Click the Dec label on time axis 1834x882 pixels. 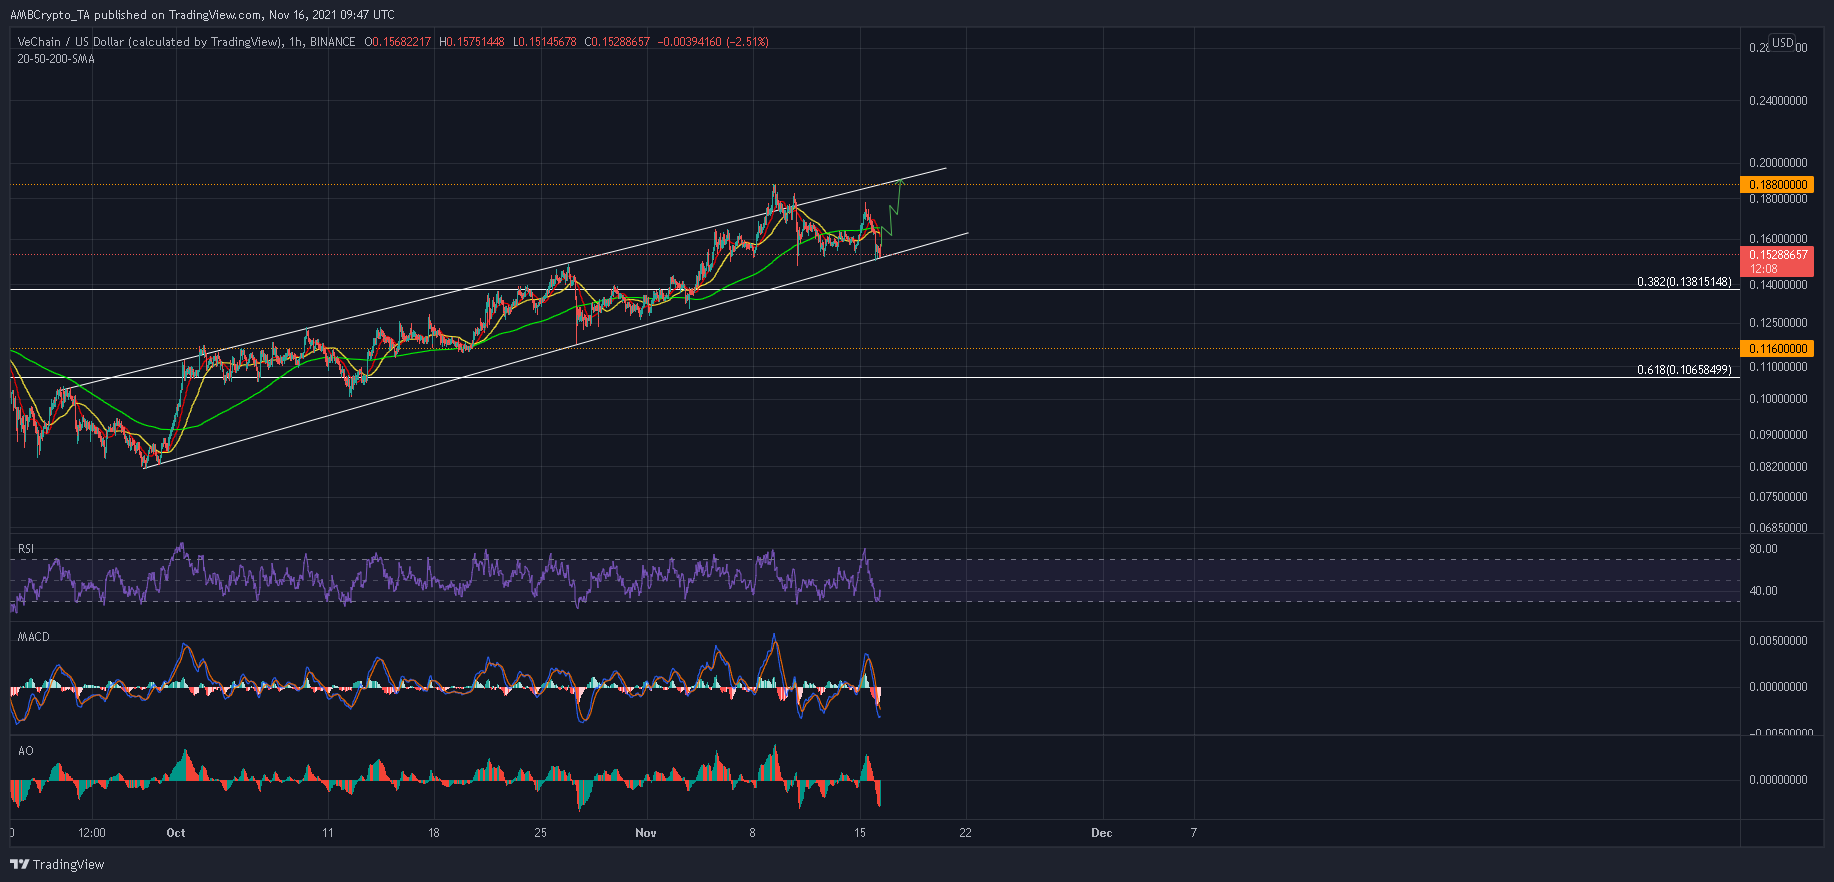click(1101, 833)
